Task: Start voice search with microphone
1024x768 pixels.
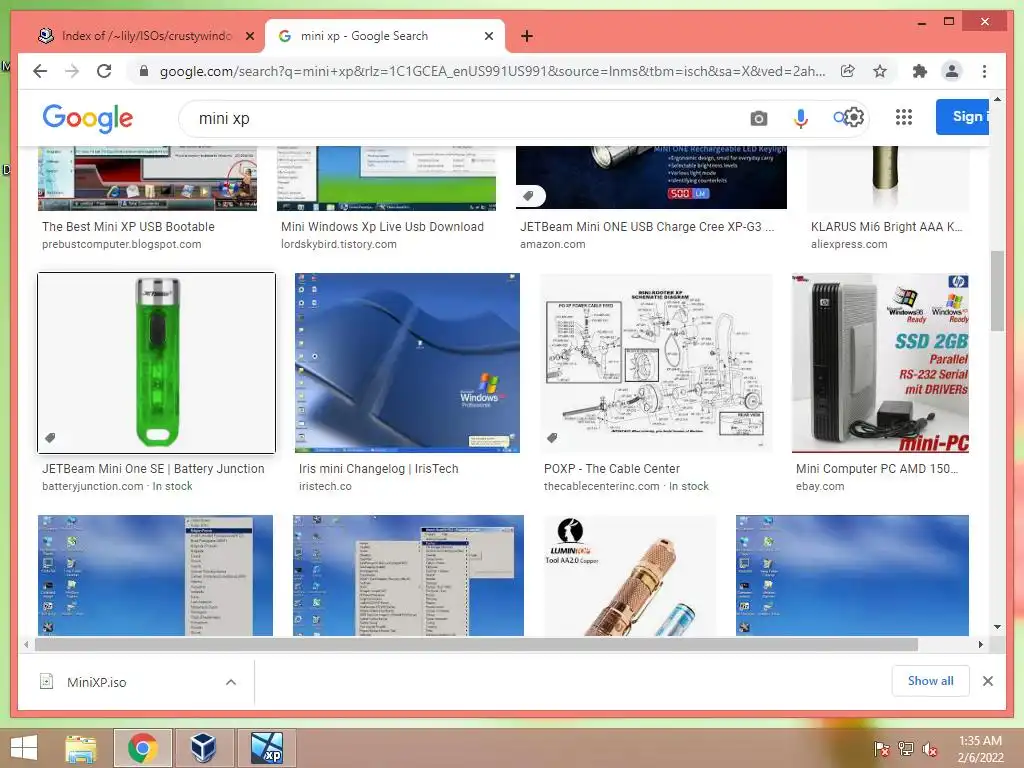Action: [x=801, y=118]
